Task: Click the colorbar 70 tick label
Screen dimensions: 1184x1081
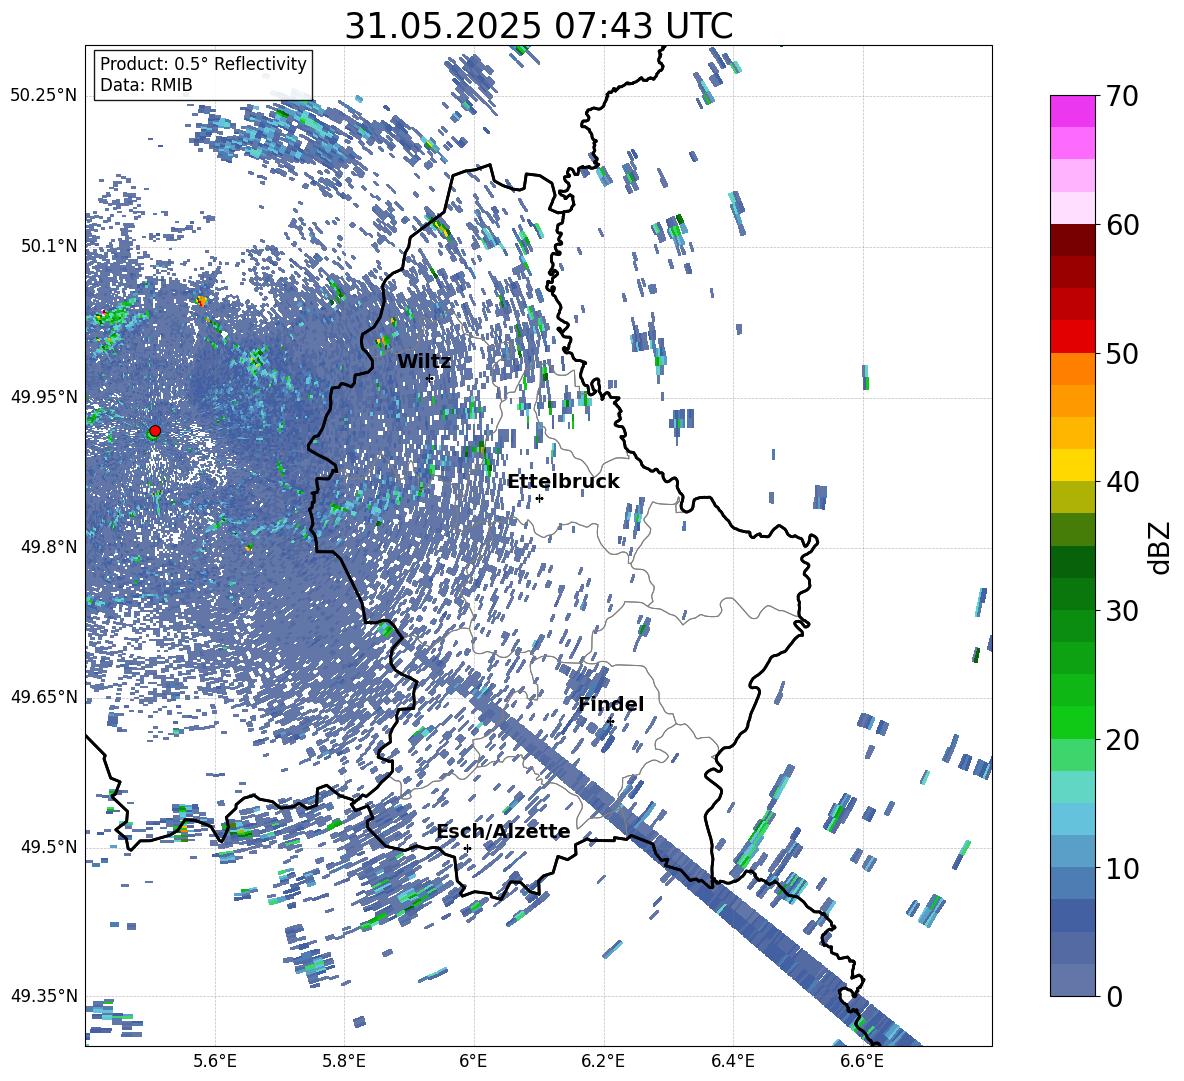Action: click(x=1122, y=97)
